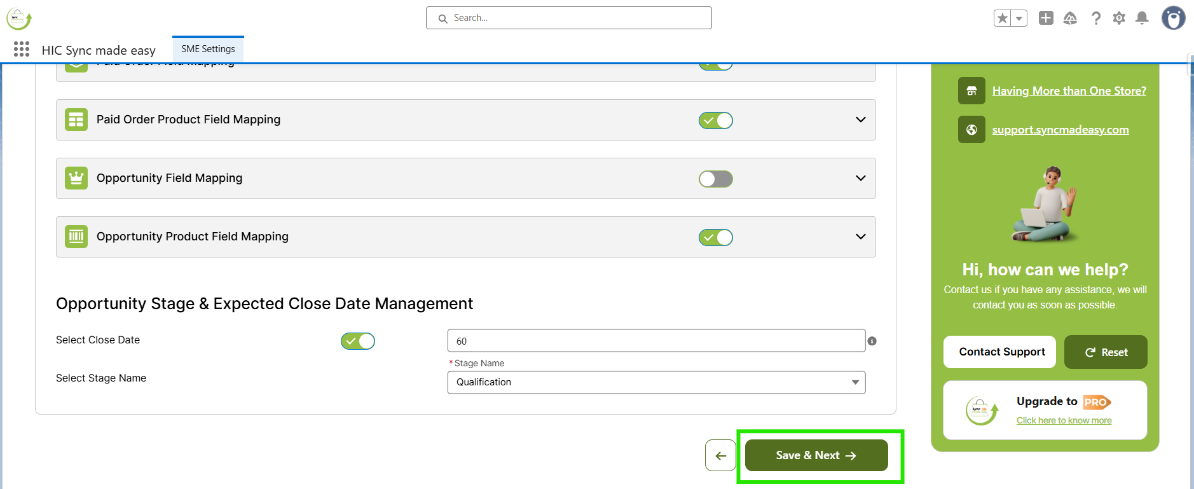Switch to the SME Settings tab
Viewport: 1194px width, 489px height.
click(x=208, y=49)
